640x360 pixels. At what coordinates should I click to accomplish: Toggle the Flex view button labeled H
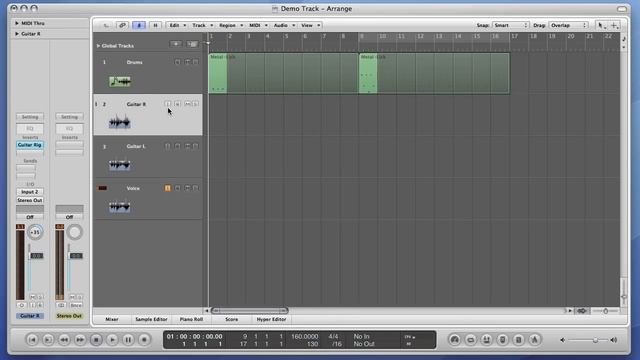point(155,25)
